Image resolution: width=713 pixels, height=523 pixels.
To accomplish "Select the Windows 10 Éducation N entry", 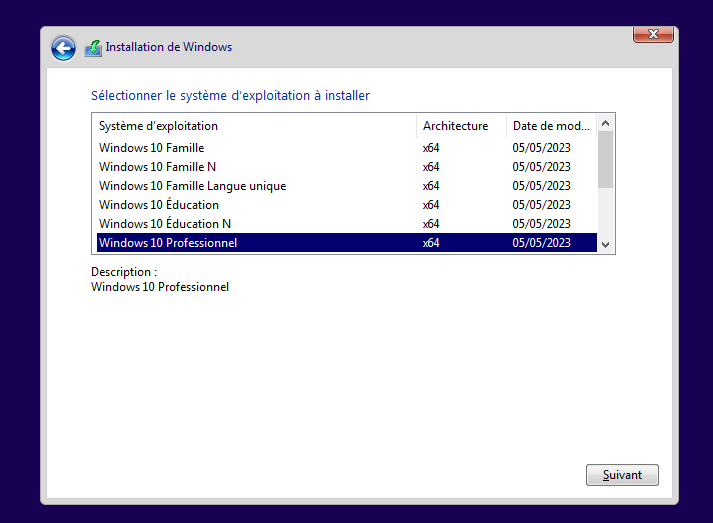I will pos(165,224).
